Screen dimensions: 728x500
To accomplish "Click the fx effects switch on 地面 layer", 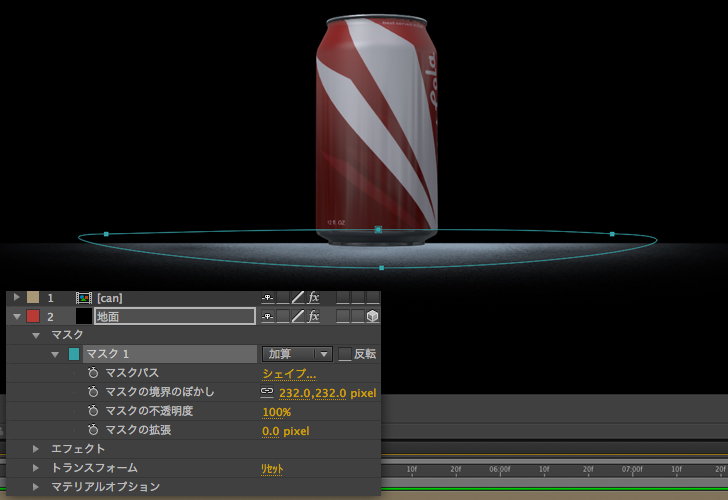I will 313,316.
